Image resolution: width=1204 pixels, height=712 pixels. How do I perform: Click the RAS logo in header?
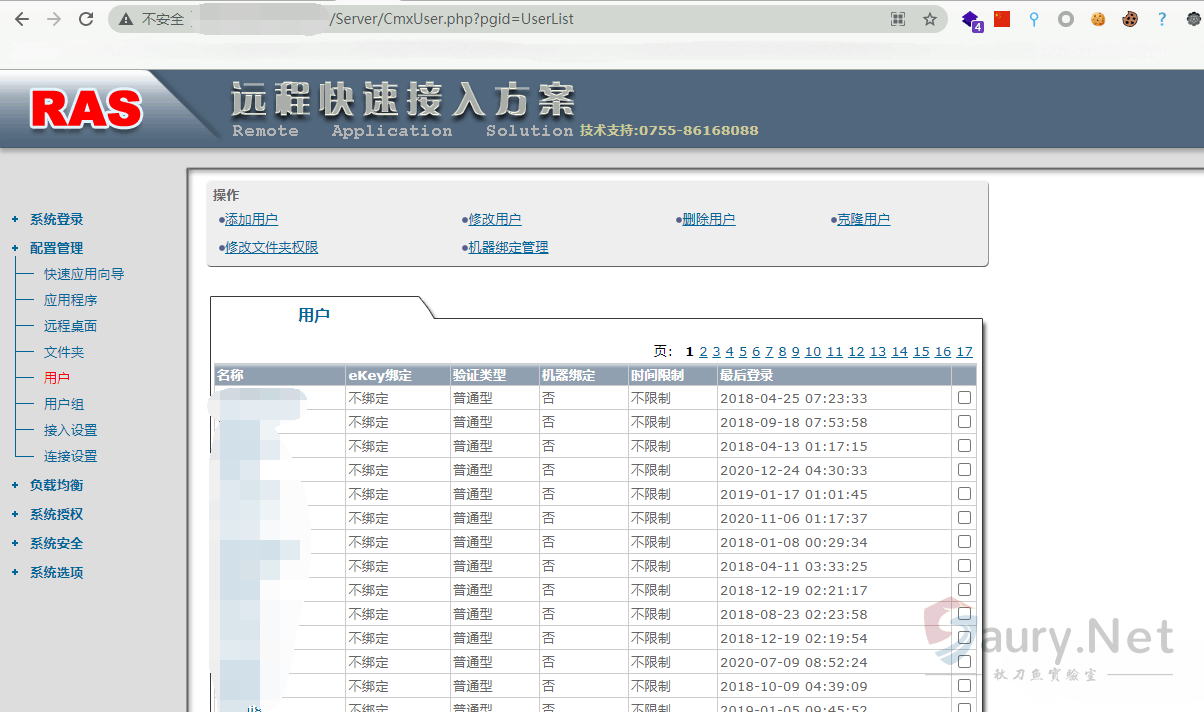pos(86,108)
